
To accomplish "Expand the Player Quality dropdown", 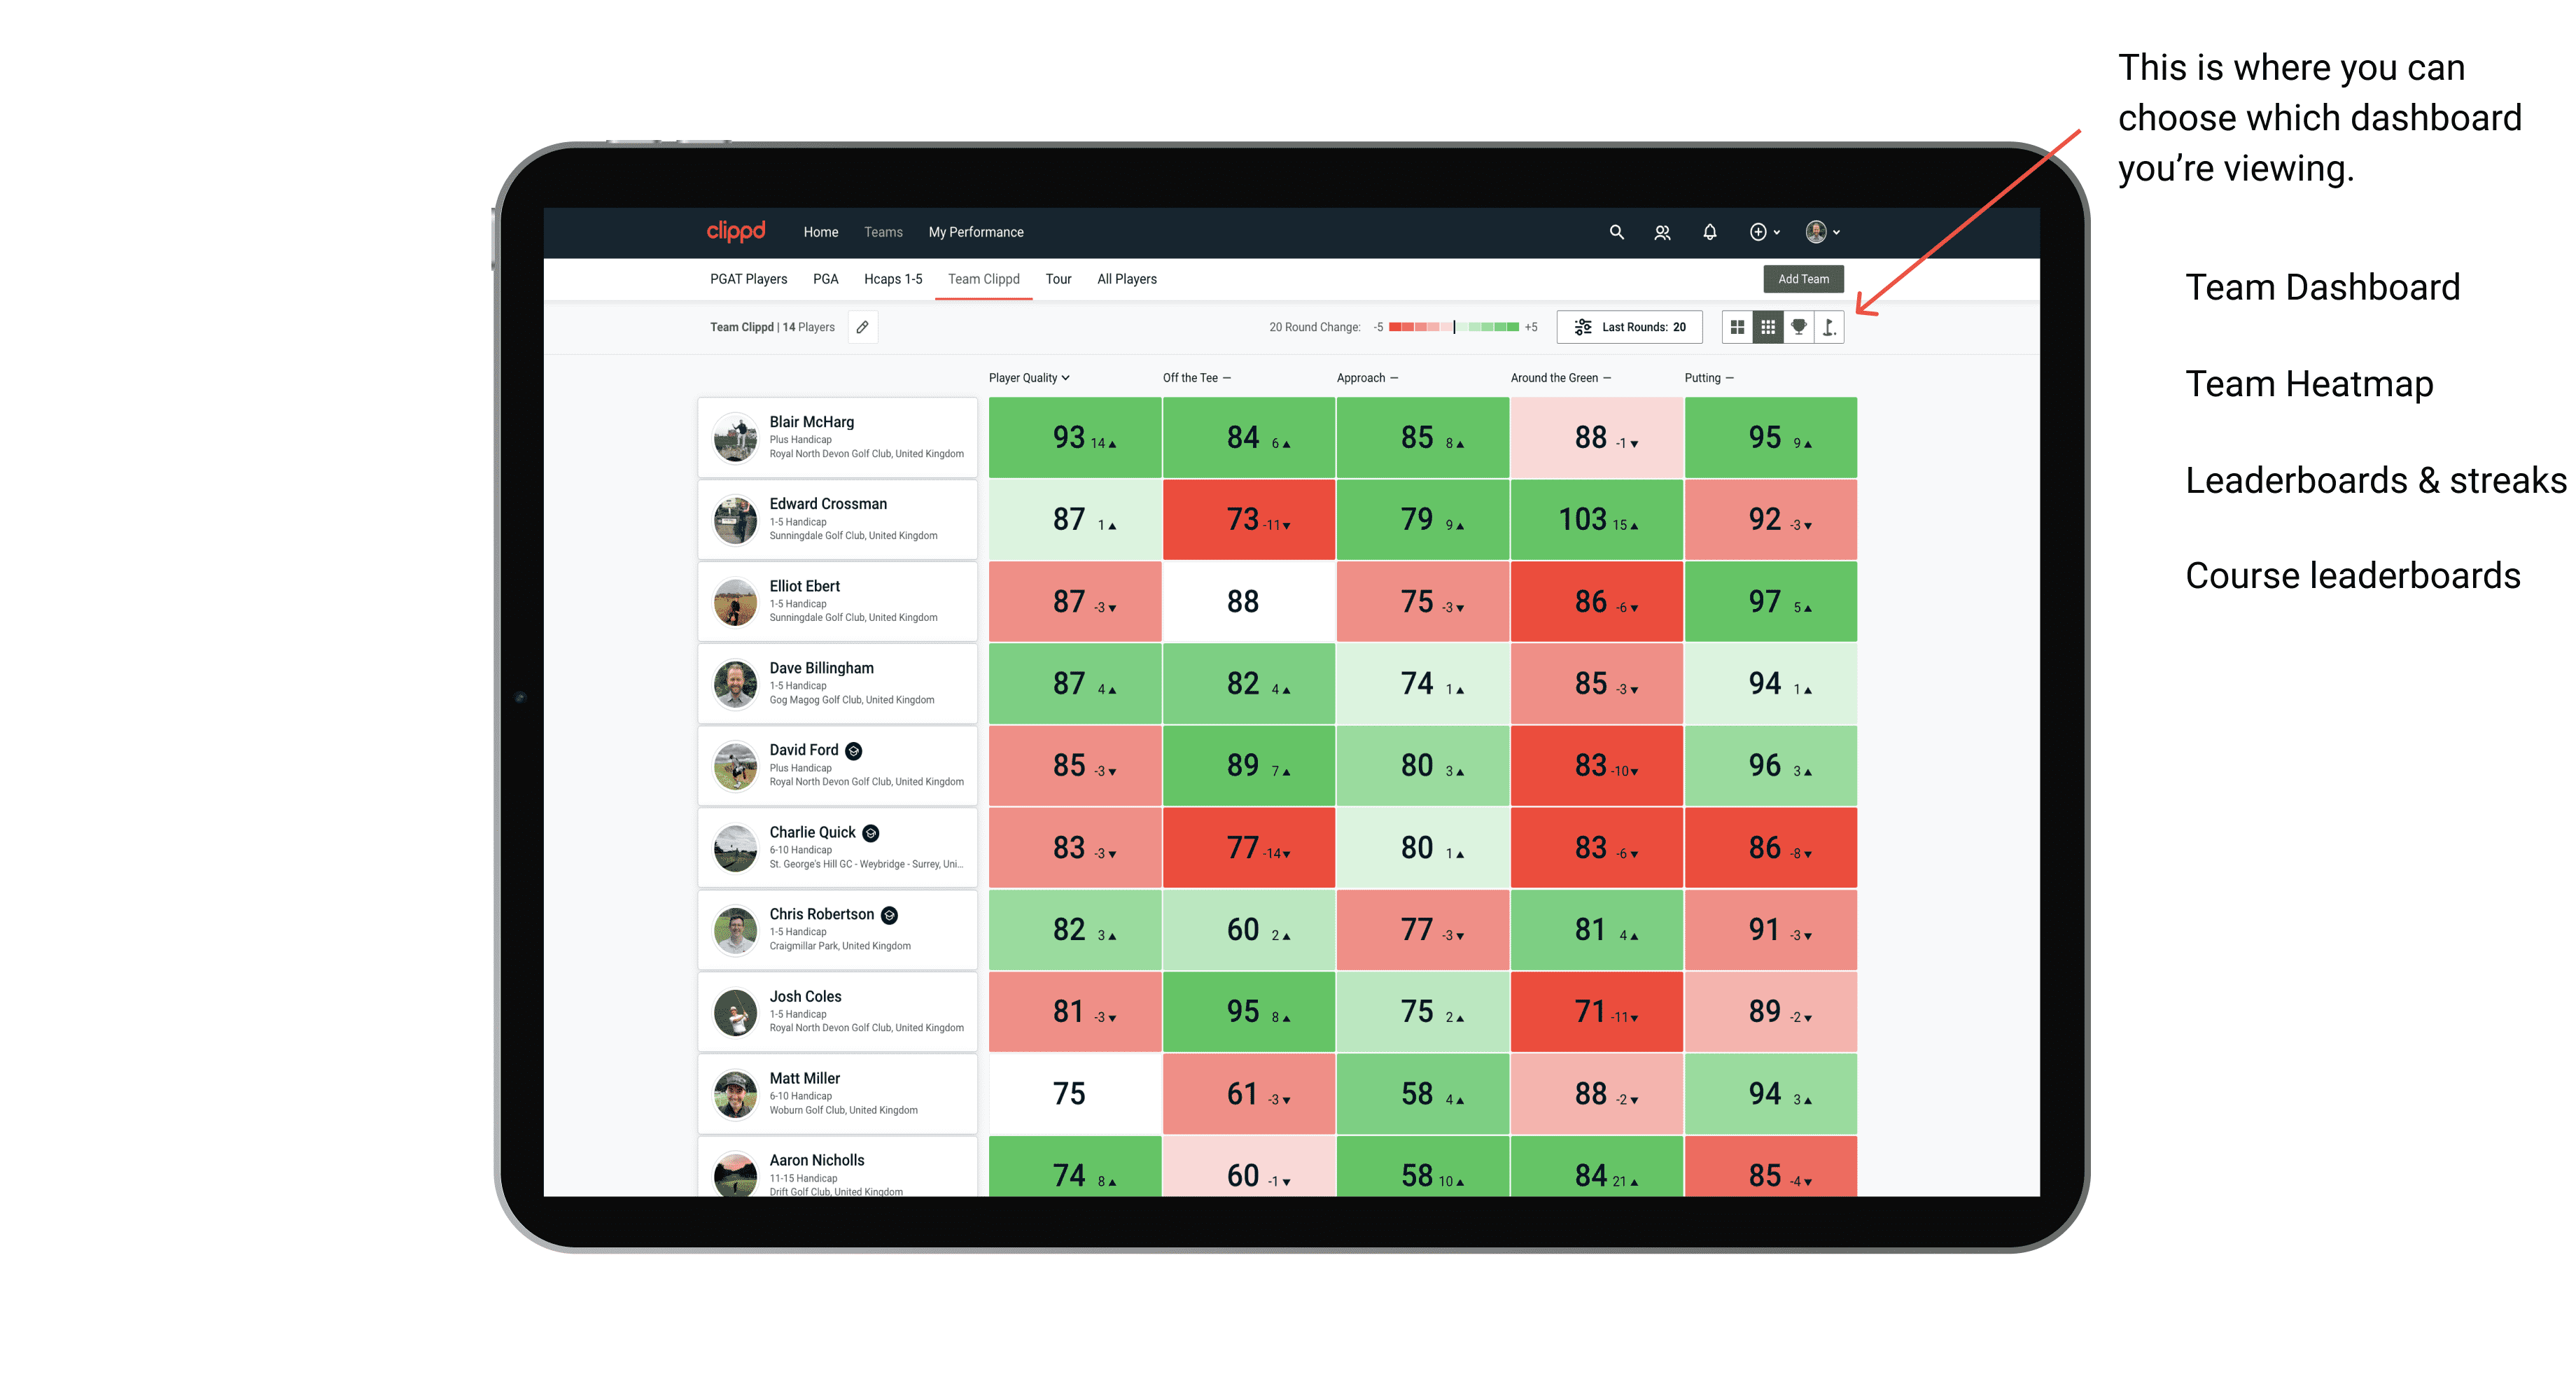I will click(x=1030, y=379).
